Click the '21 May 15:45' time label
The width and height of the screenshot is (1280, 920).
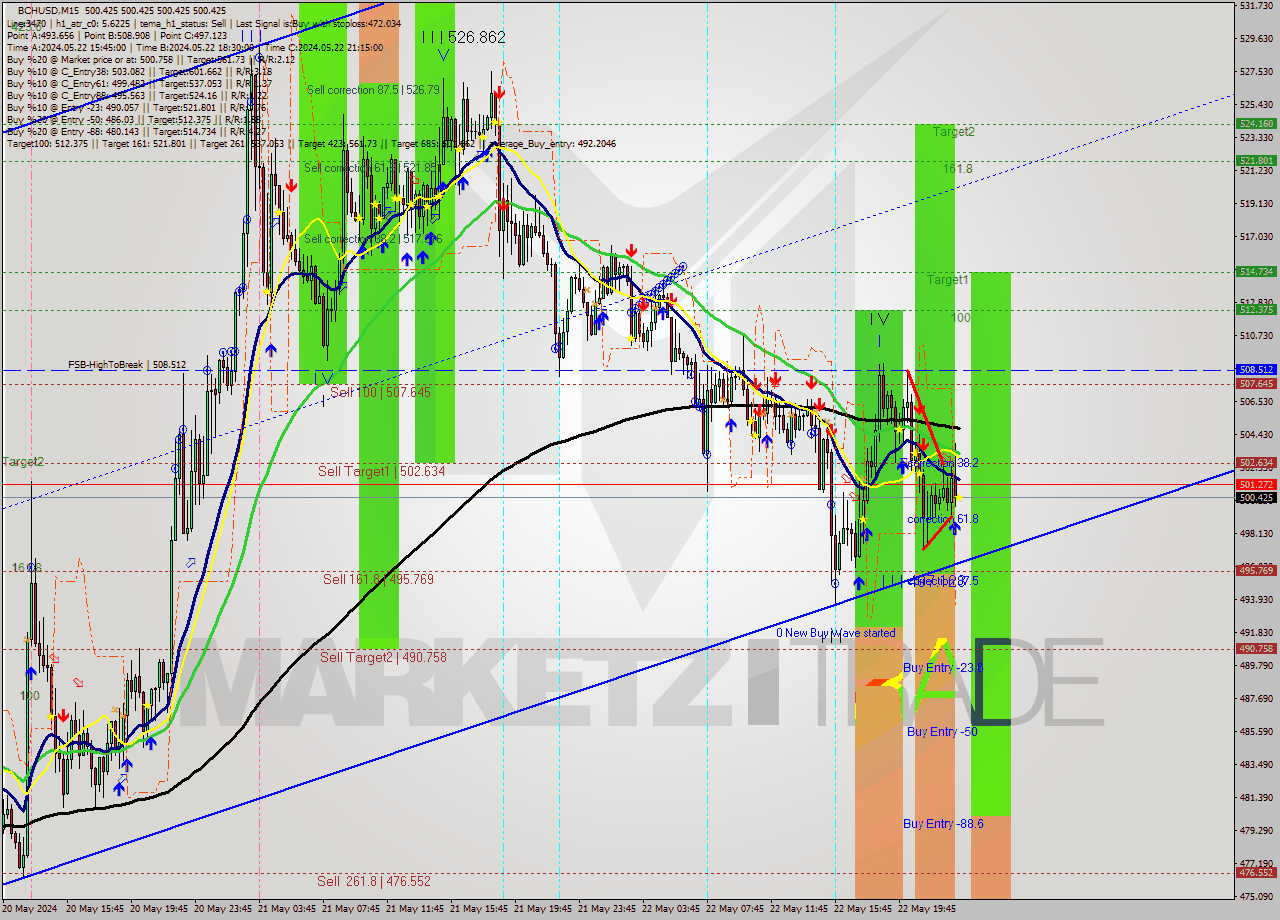(479, 910)
